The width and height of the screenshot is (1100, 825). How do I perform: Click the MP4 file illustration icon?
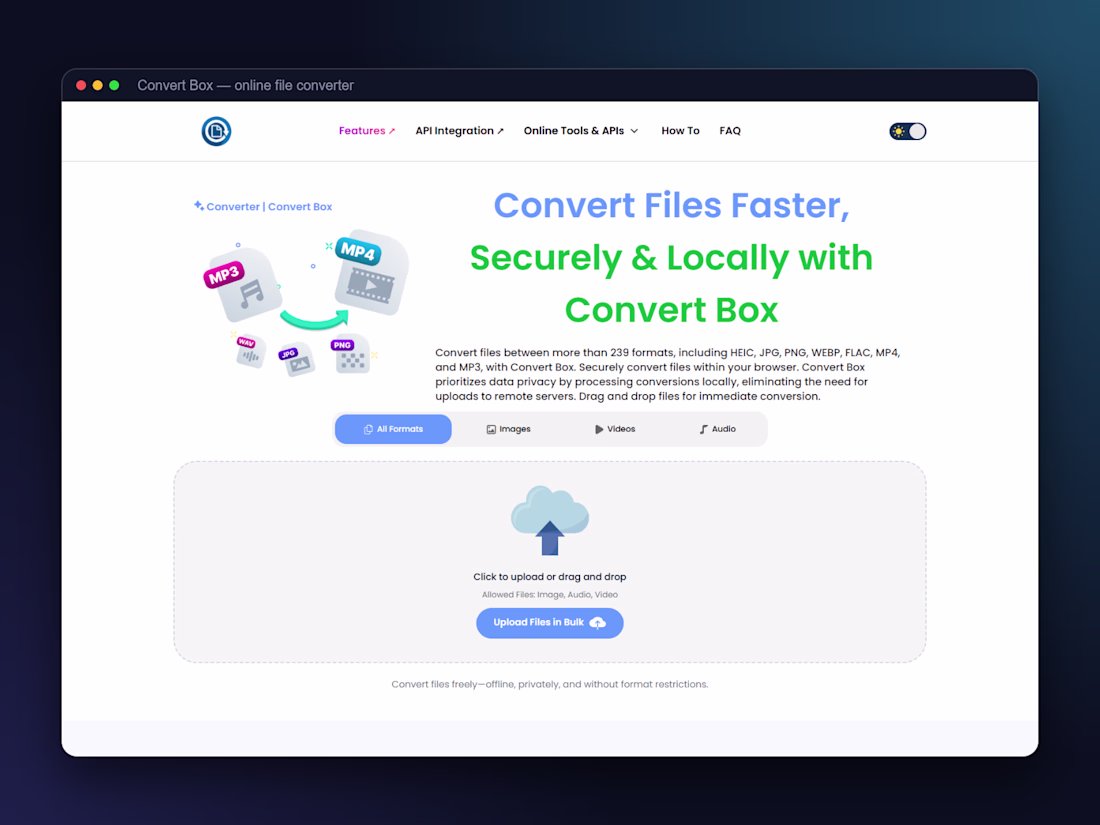(x=370, y=274)
